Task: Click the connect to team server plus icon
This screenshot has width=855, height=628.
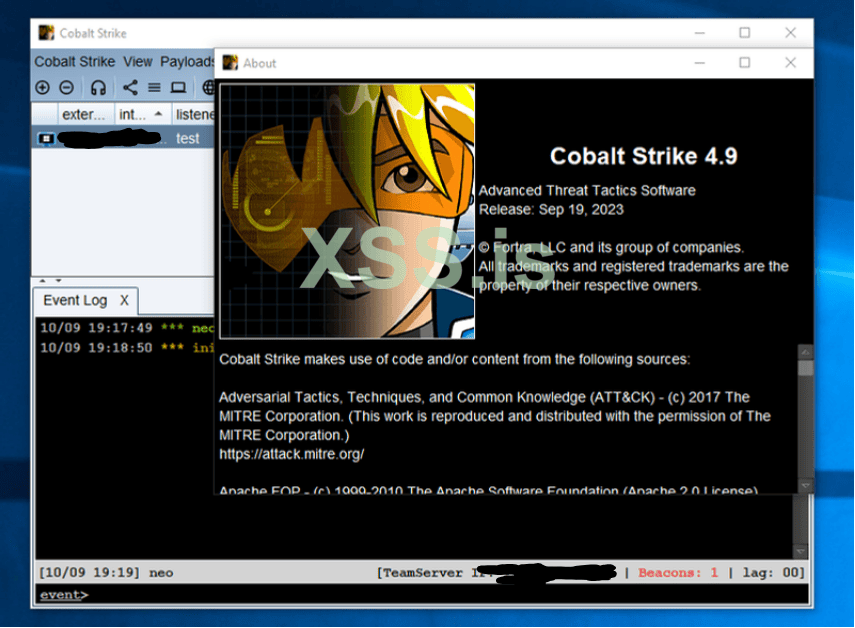Action: [x=42, y=87]
